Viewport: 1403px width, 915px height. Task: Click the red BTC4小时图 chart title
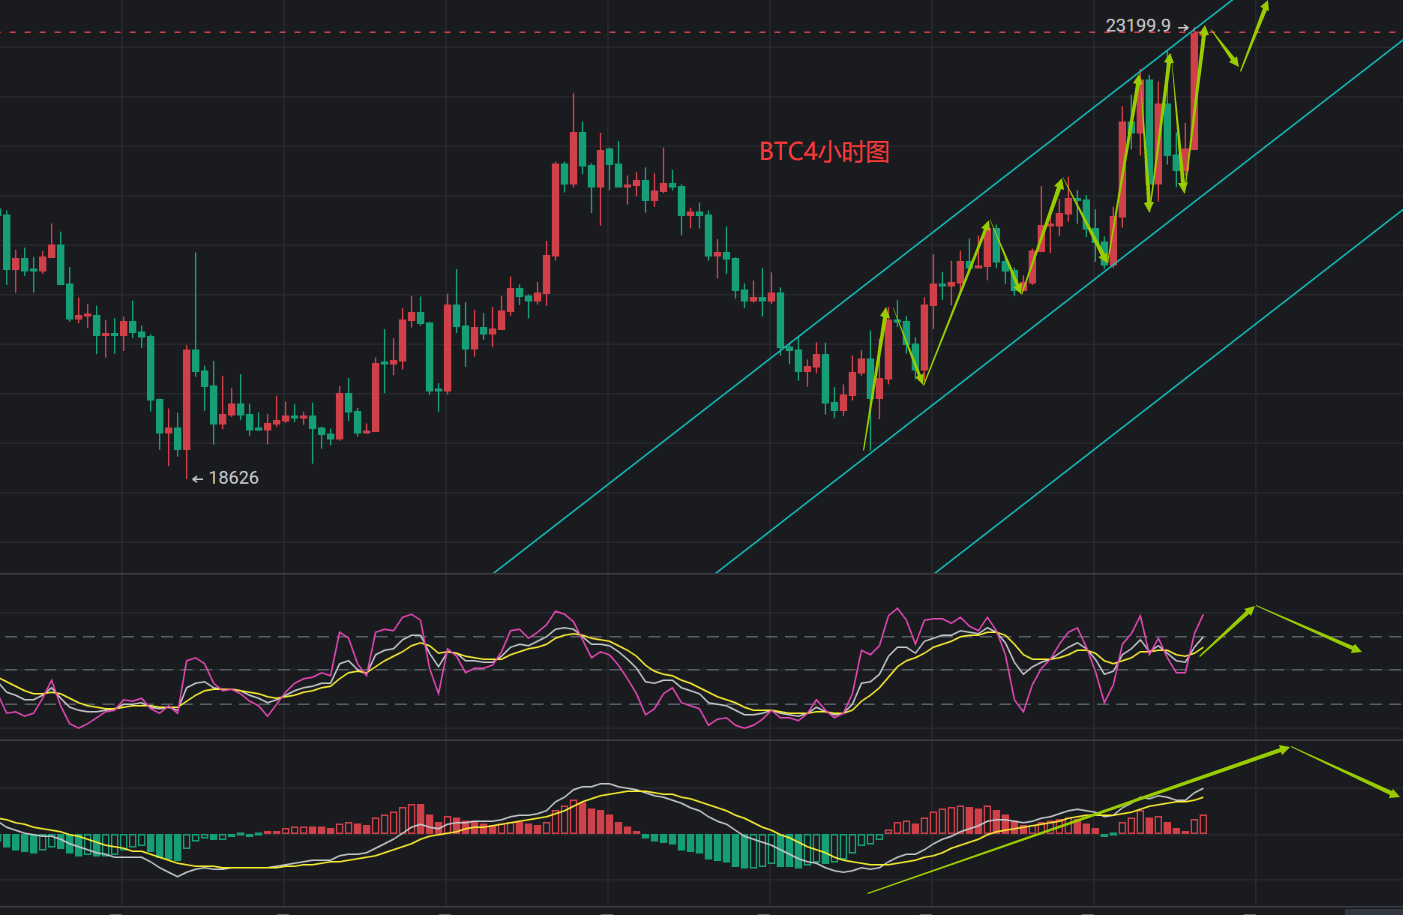(824, 152)
